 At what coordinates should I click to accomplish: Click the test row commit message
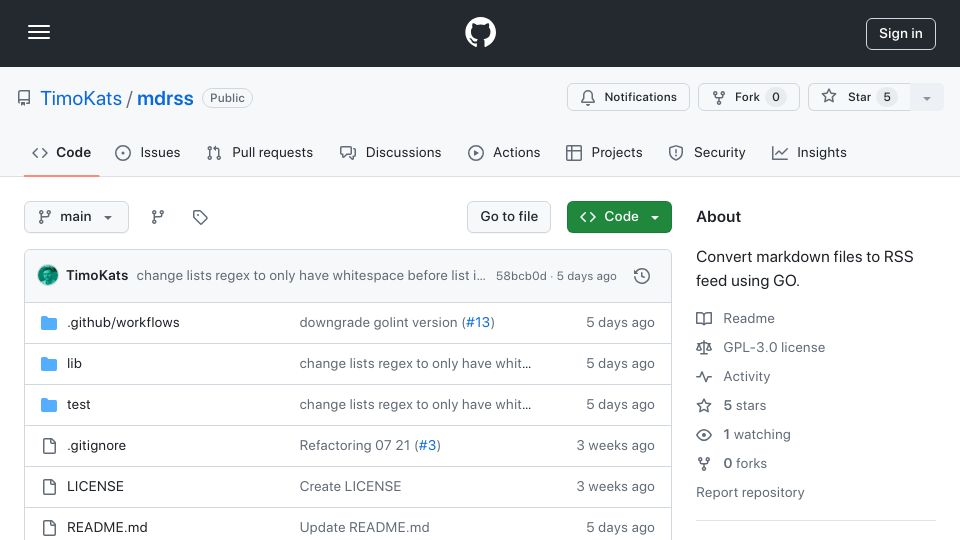(x=415, y=405)
